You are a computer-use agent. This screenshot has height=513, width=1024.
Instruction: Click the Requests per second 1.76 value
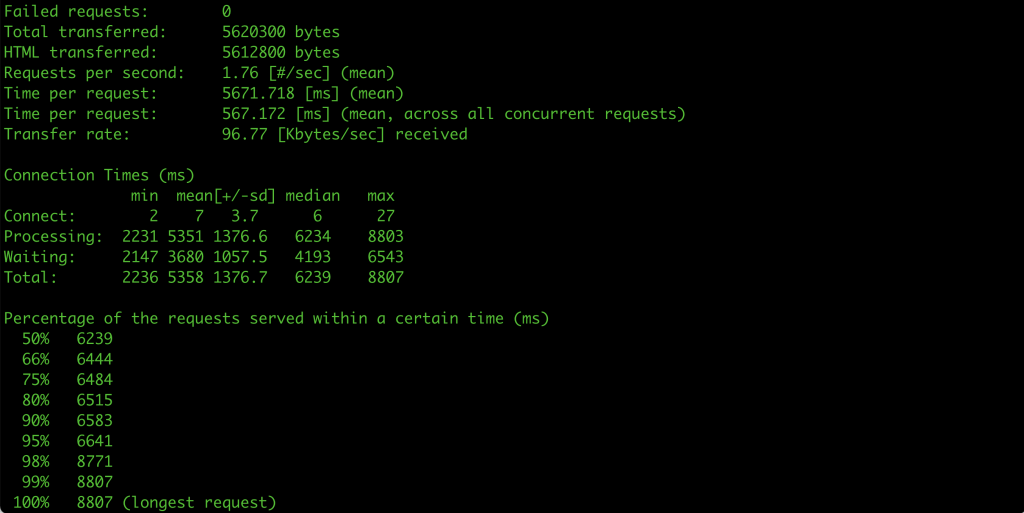(x=240, y=72)
